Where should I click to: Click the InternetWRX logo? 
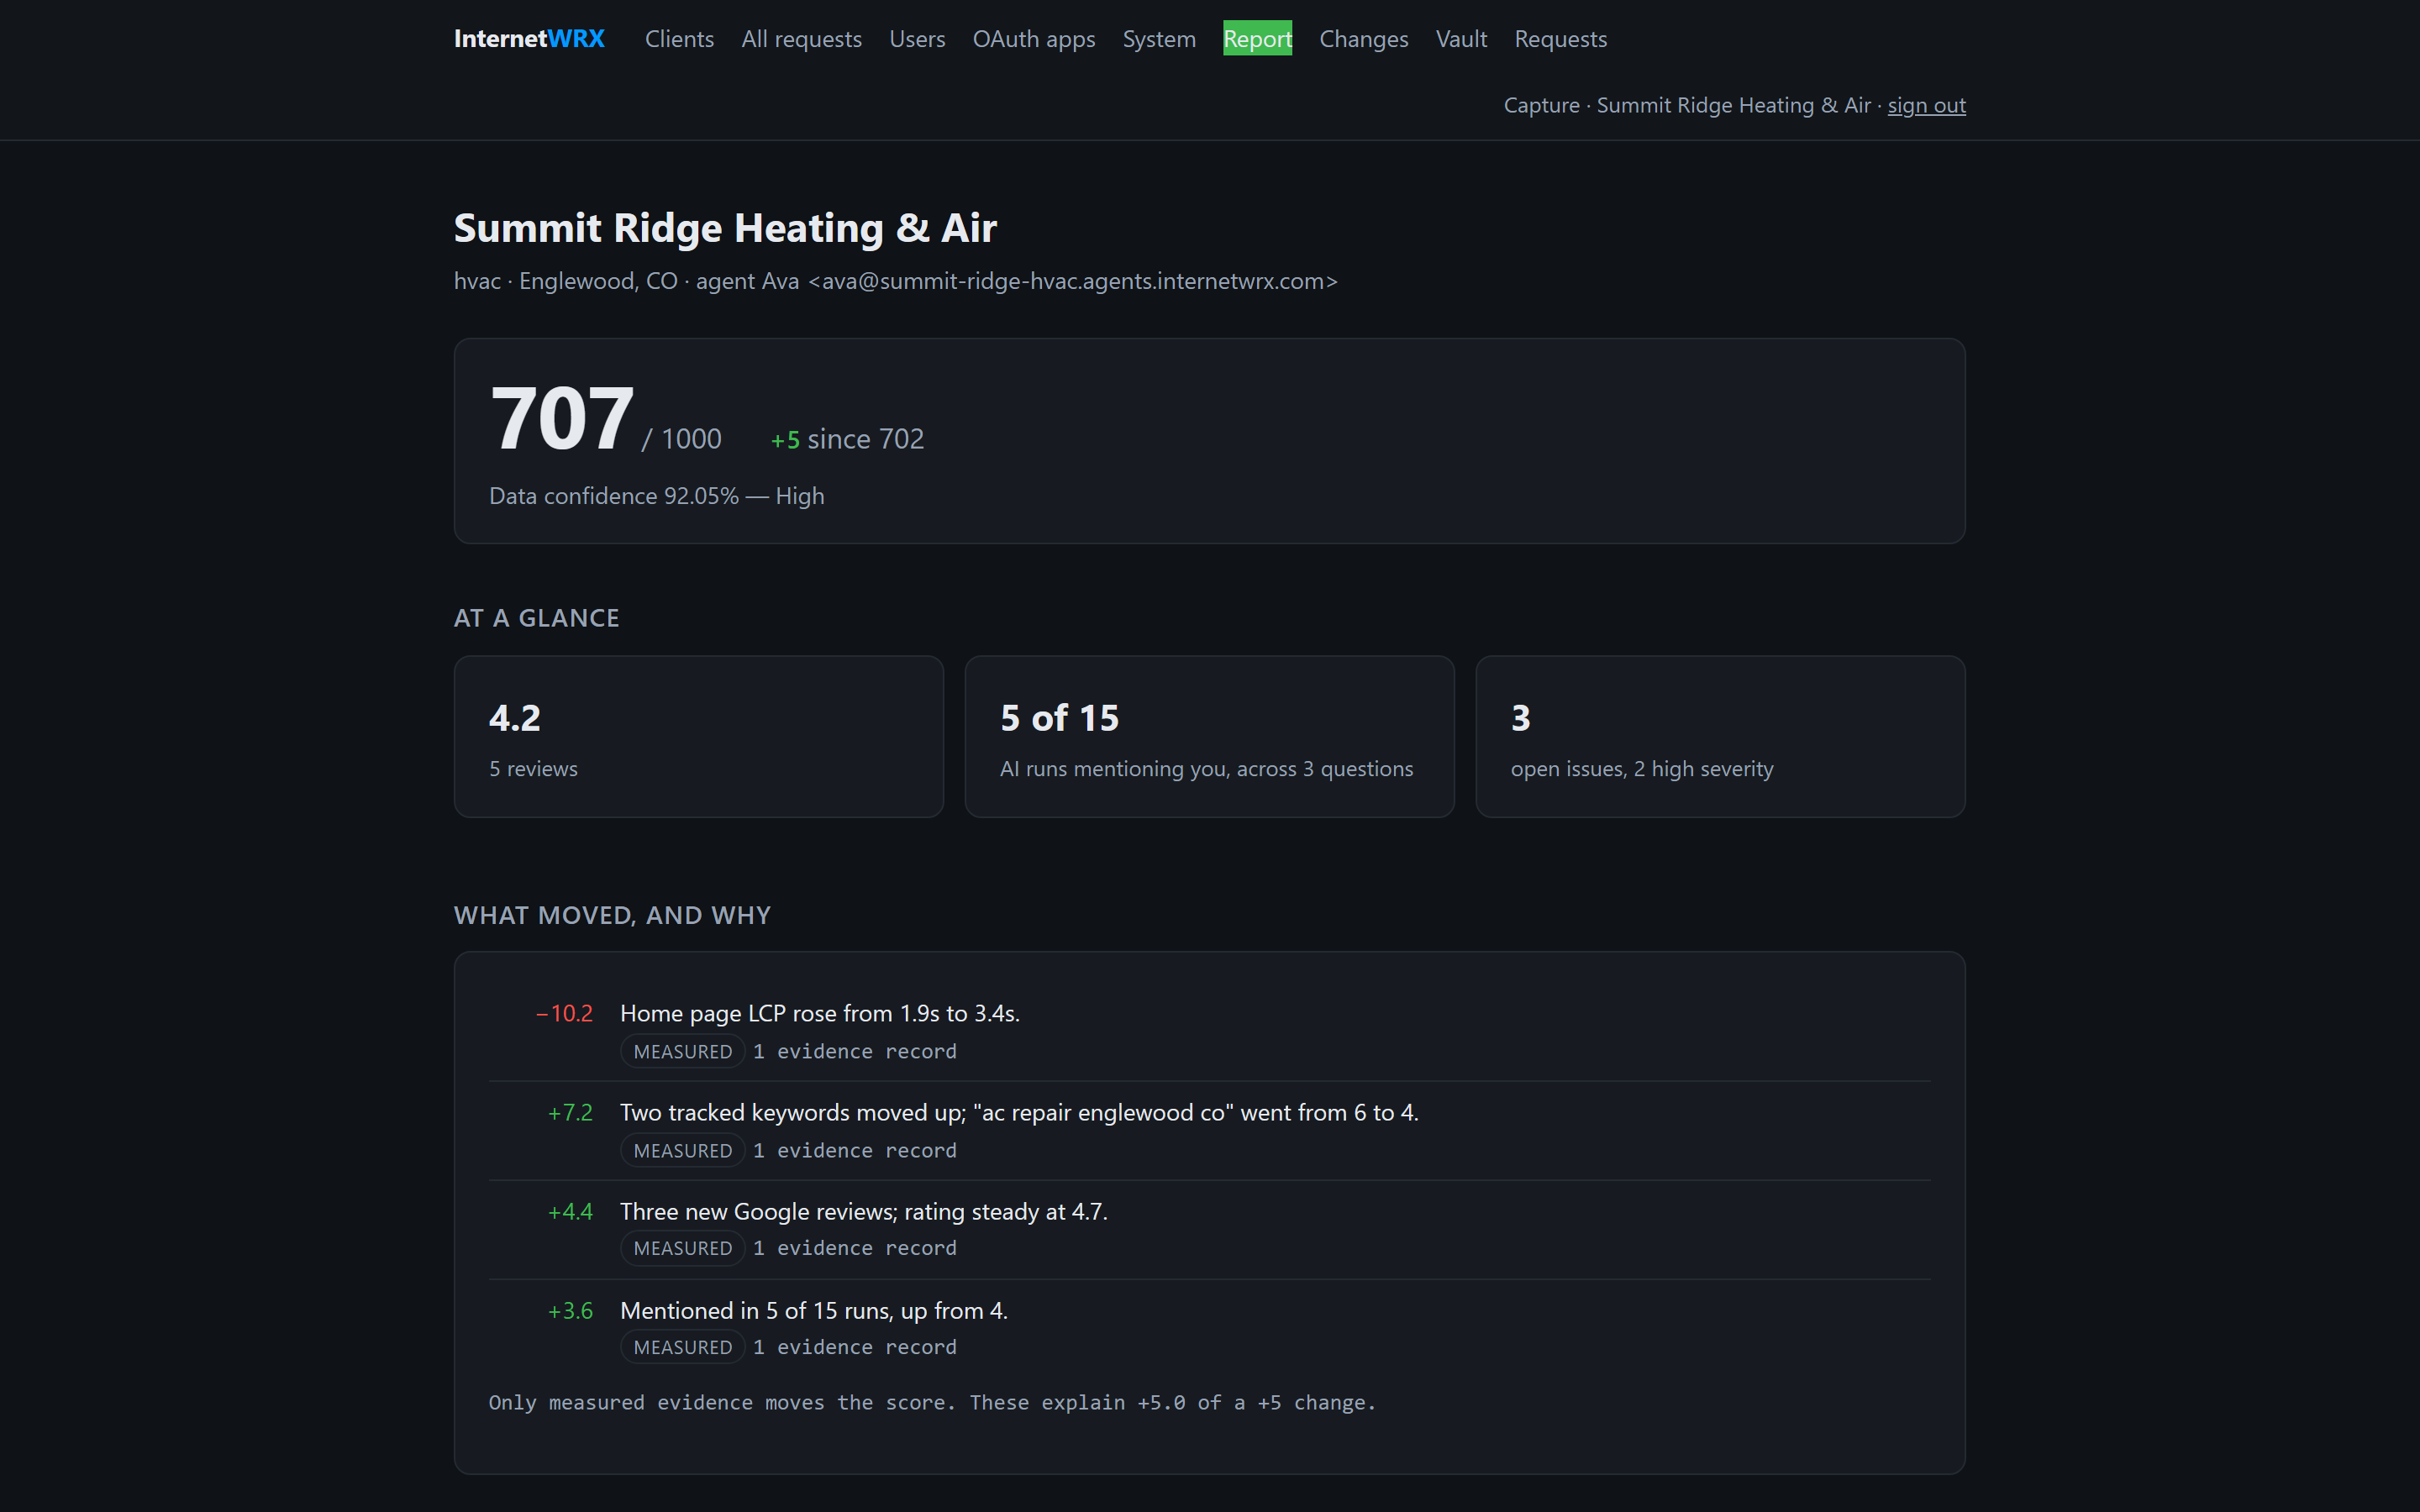(x=529, y=39)
